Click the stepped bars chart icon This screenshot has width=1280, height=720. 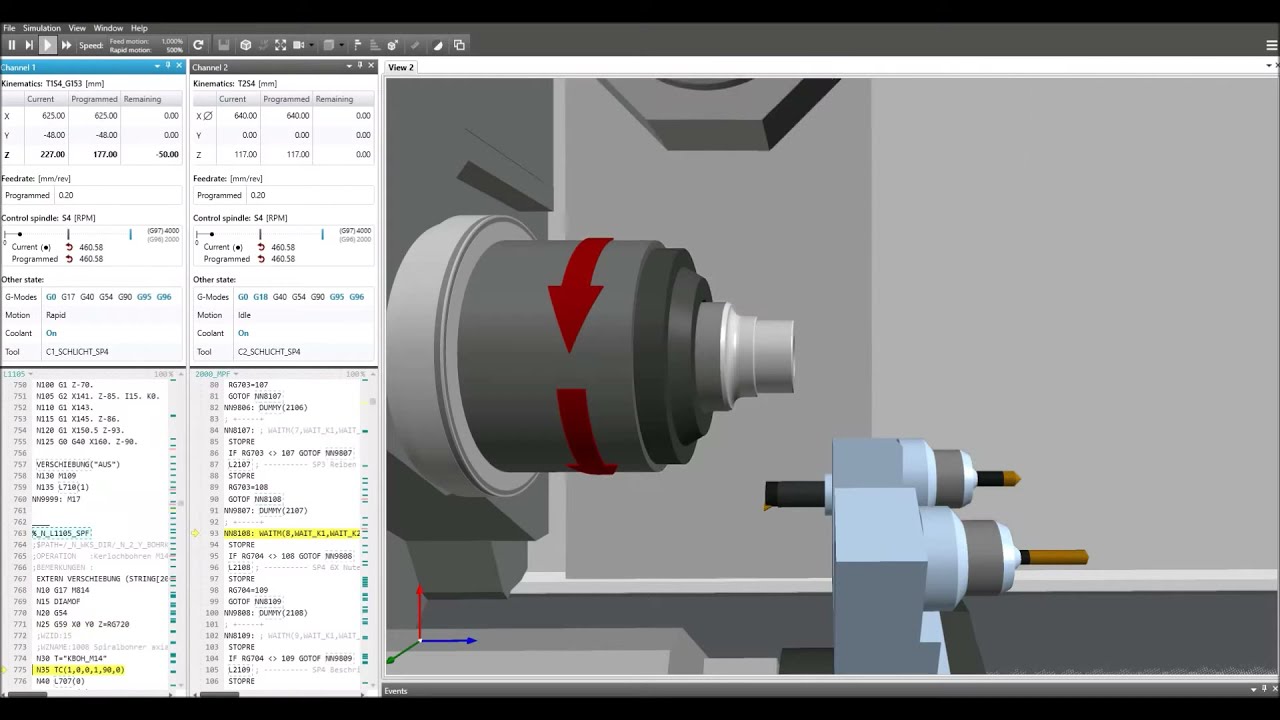(x=374, y=45)
